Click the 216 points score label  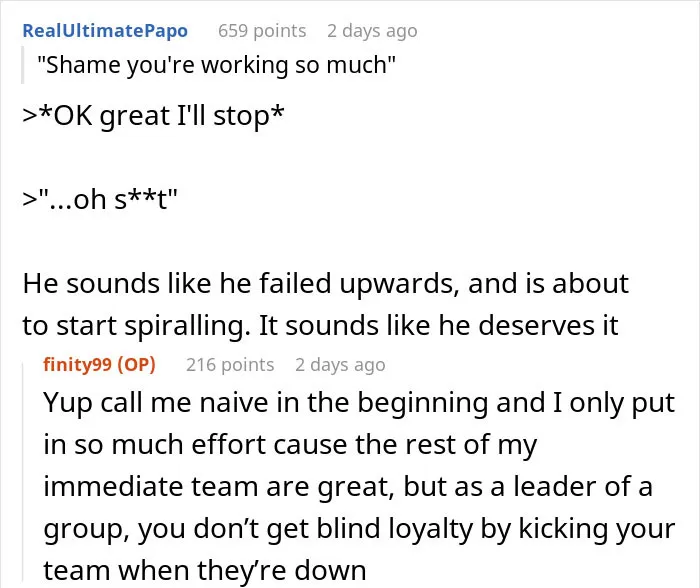point(230,365)
